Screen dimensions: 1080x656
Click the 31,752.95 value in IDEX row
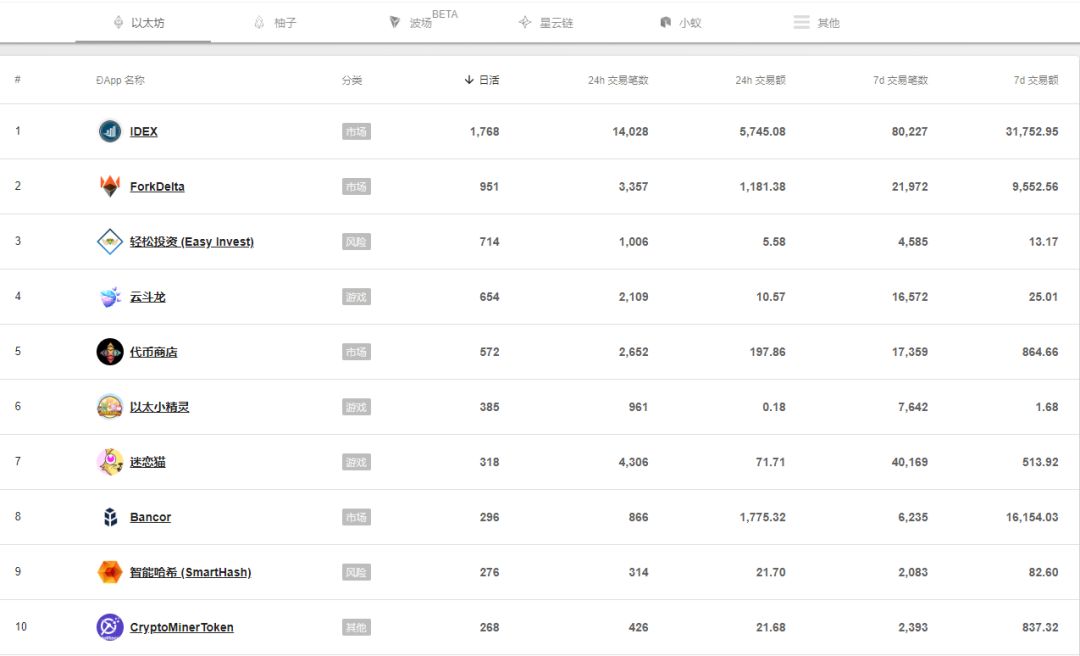1032,132
